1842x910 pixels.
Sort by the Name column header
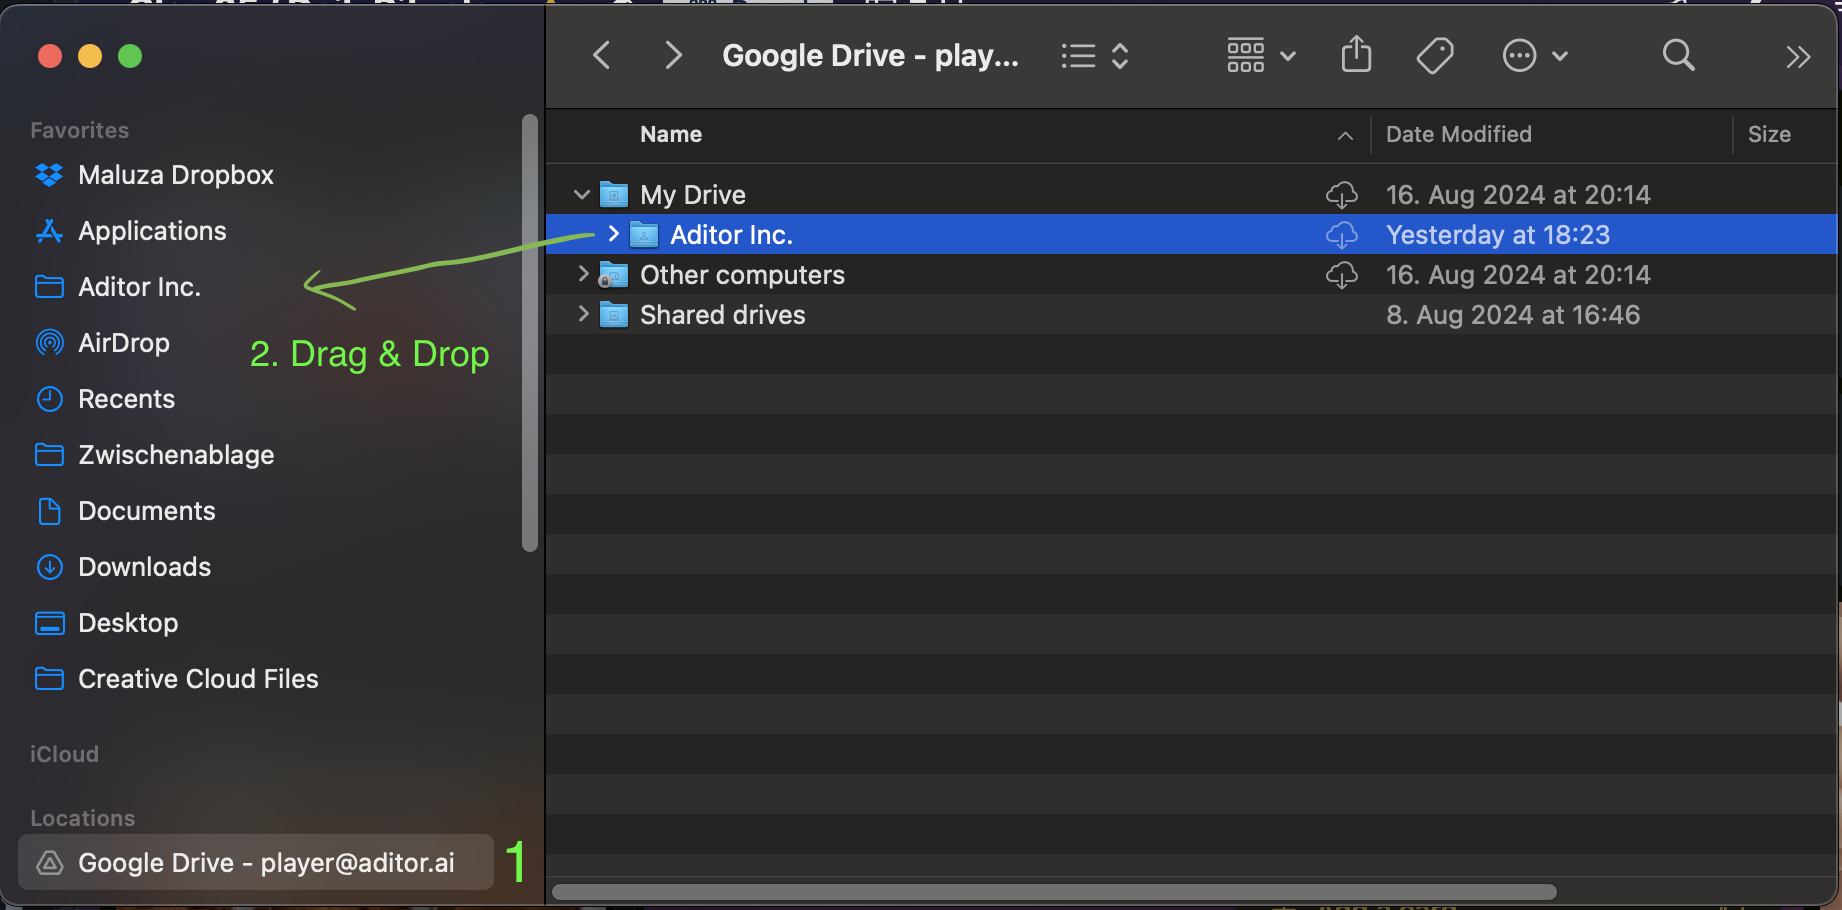pos(671,134)
